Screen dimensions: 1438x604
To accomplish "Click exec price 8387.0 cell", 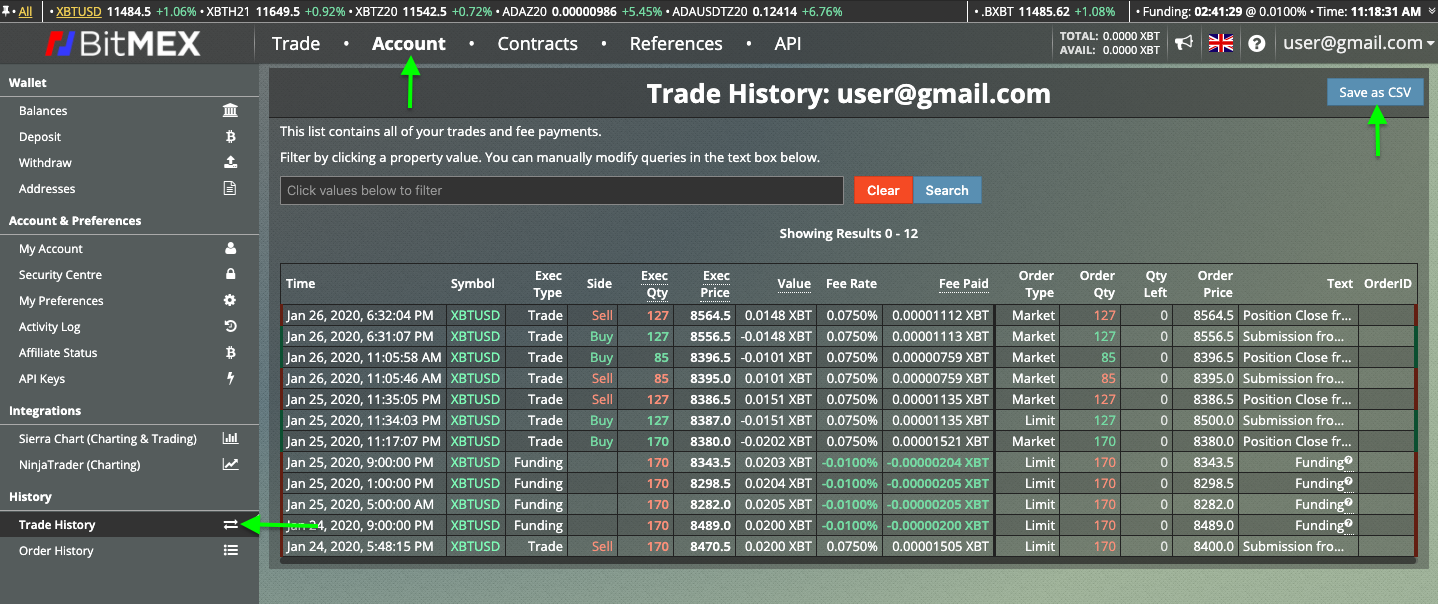I will (x=709, y=420).
